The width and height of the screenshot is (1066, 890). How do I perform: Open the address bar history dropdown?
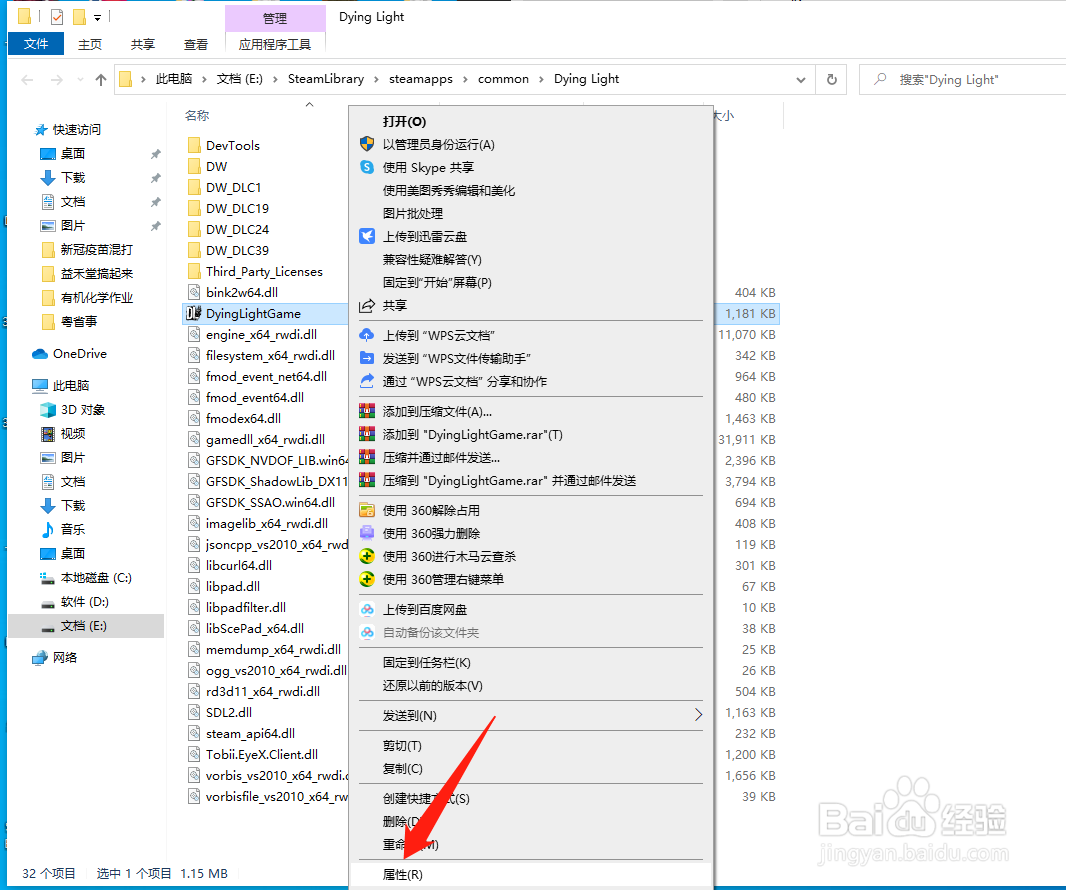(800, 80)
